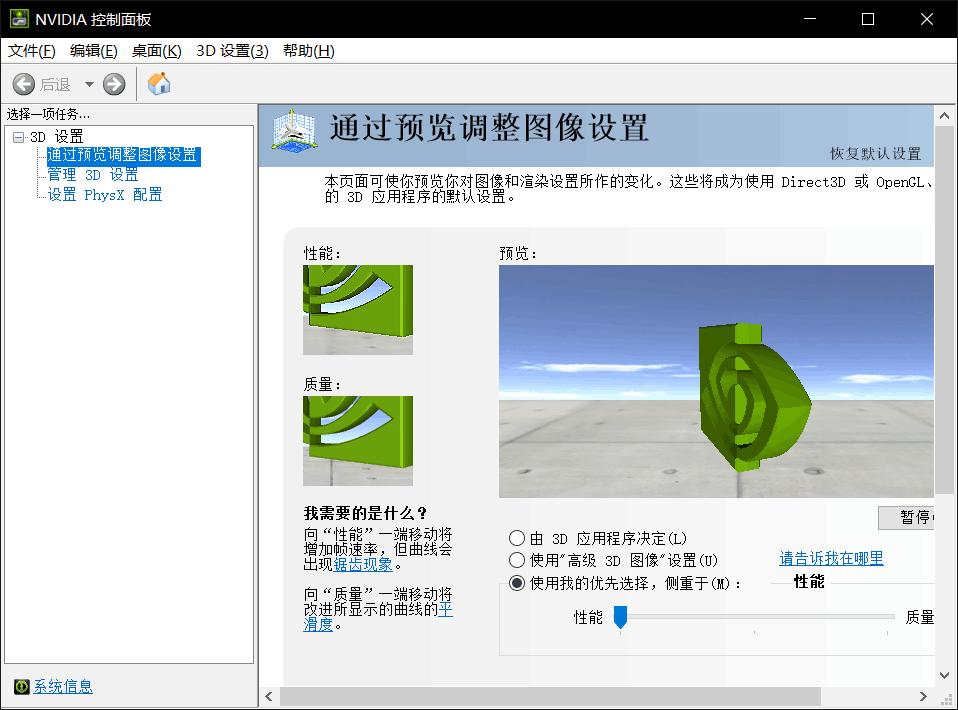Open the 请告诉我在哪里 link
This screenshot has height=710, width=958.
point(831,558)
